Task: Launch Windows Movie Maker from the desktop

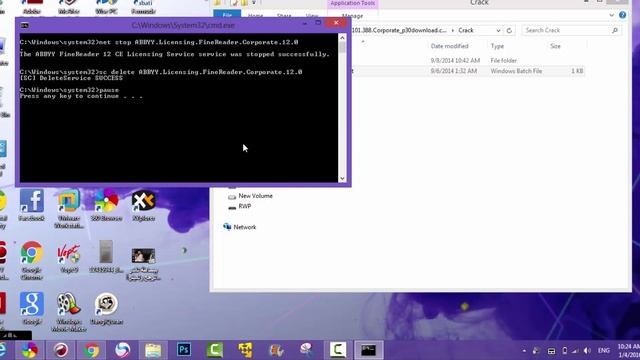Action: pos(69,312)
